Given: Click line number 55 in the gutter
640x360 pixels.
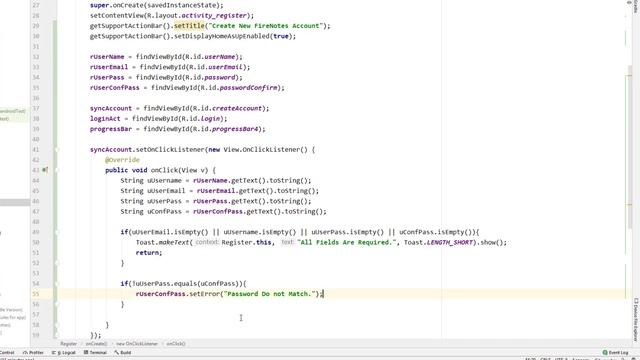Looking at the screenshot, I should pyautogui.click(x=36, y=294).
